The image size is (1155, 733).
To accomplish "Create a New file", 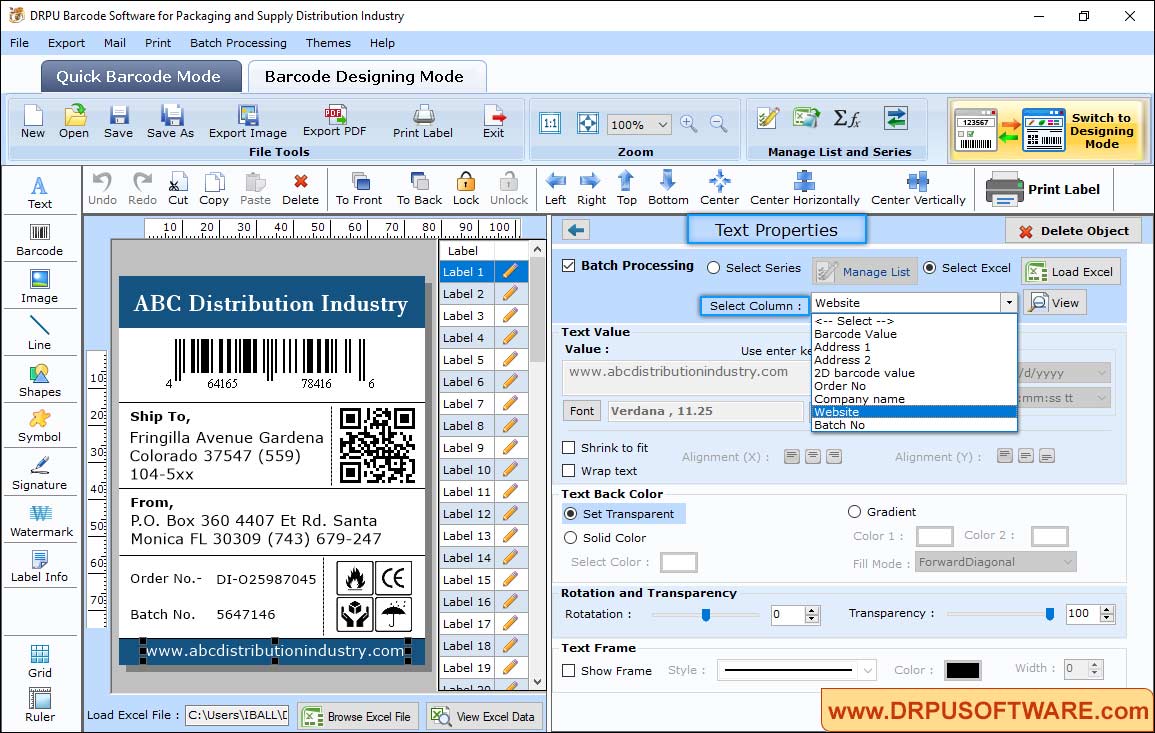I will [33, 122].
